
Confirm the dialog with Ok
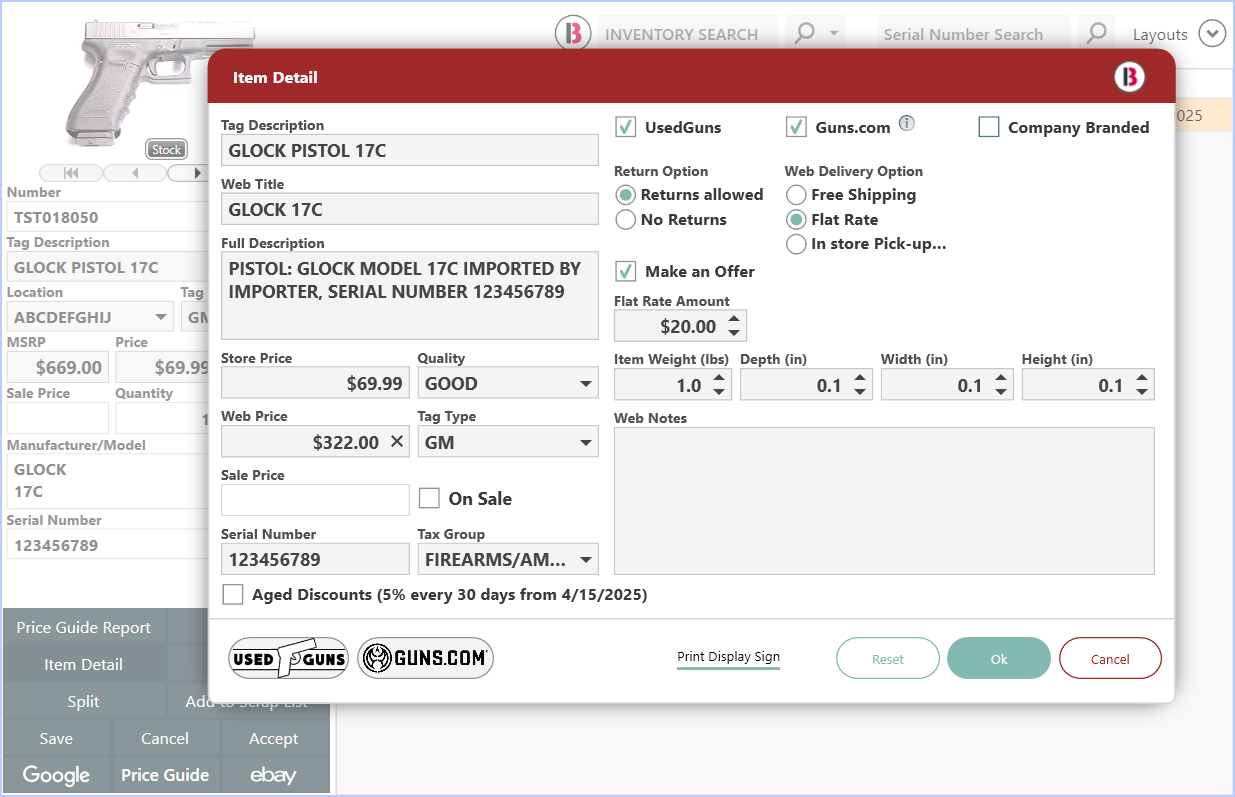(x=999, y=659)
